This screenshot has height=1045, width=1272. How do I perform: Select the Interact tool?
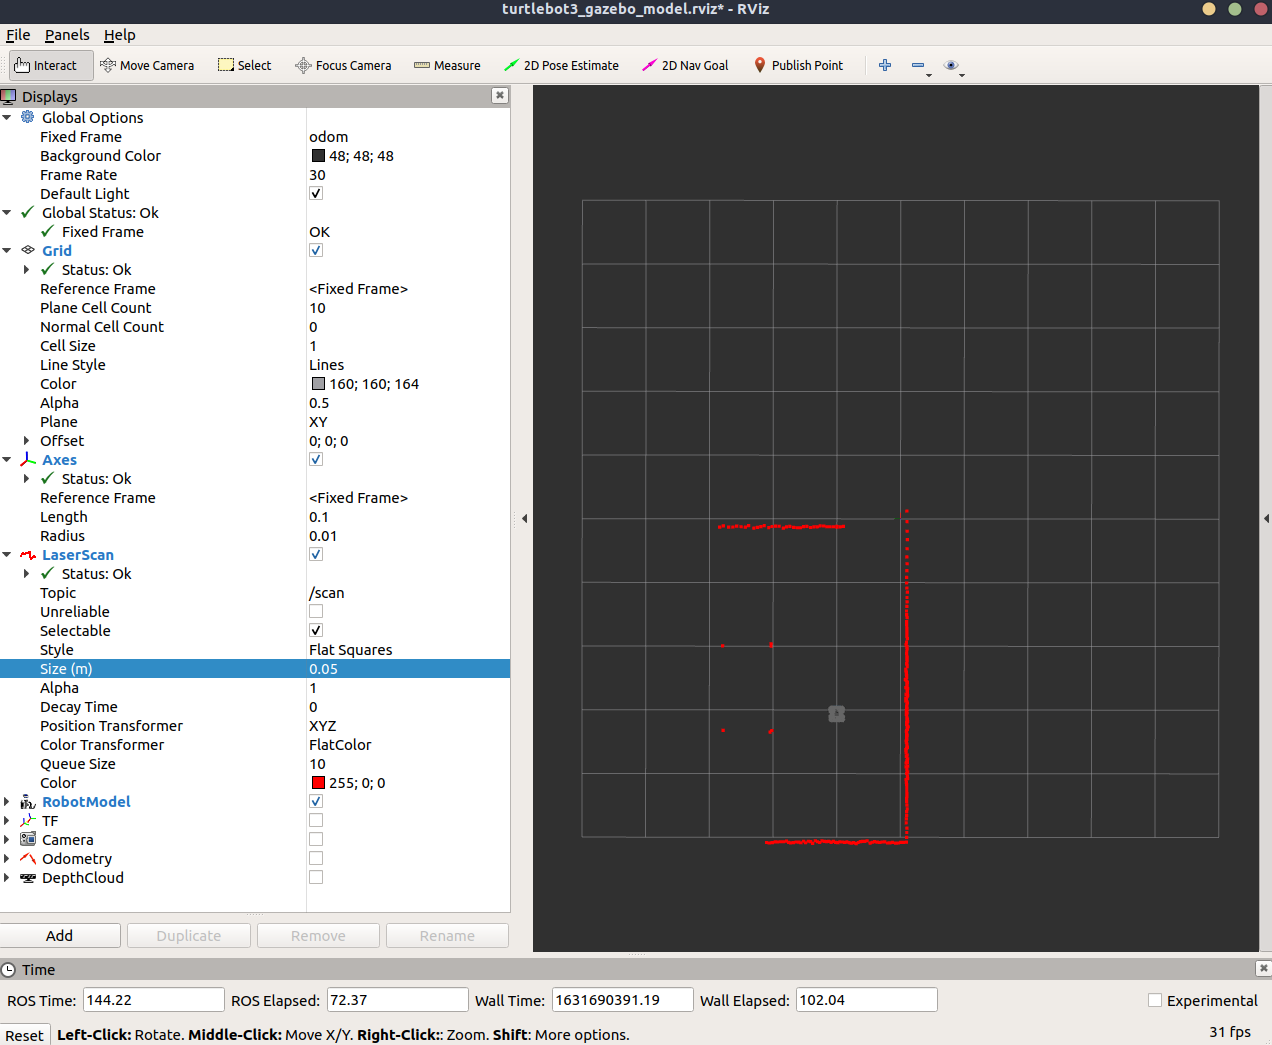pos(47,66)
